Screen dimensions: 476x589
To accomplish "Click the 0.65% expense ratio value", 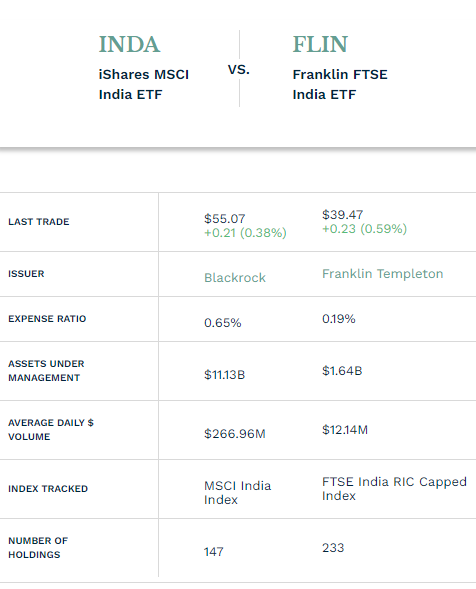I will pyautogui.click(x=222, y=323).
